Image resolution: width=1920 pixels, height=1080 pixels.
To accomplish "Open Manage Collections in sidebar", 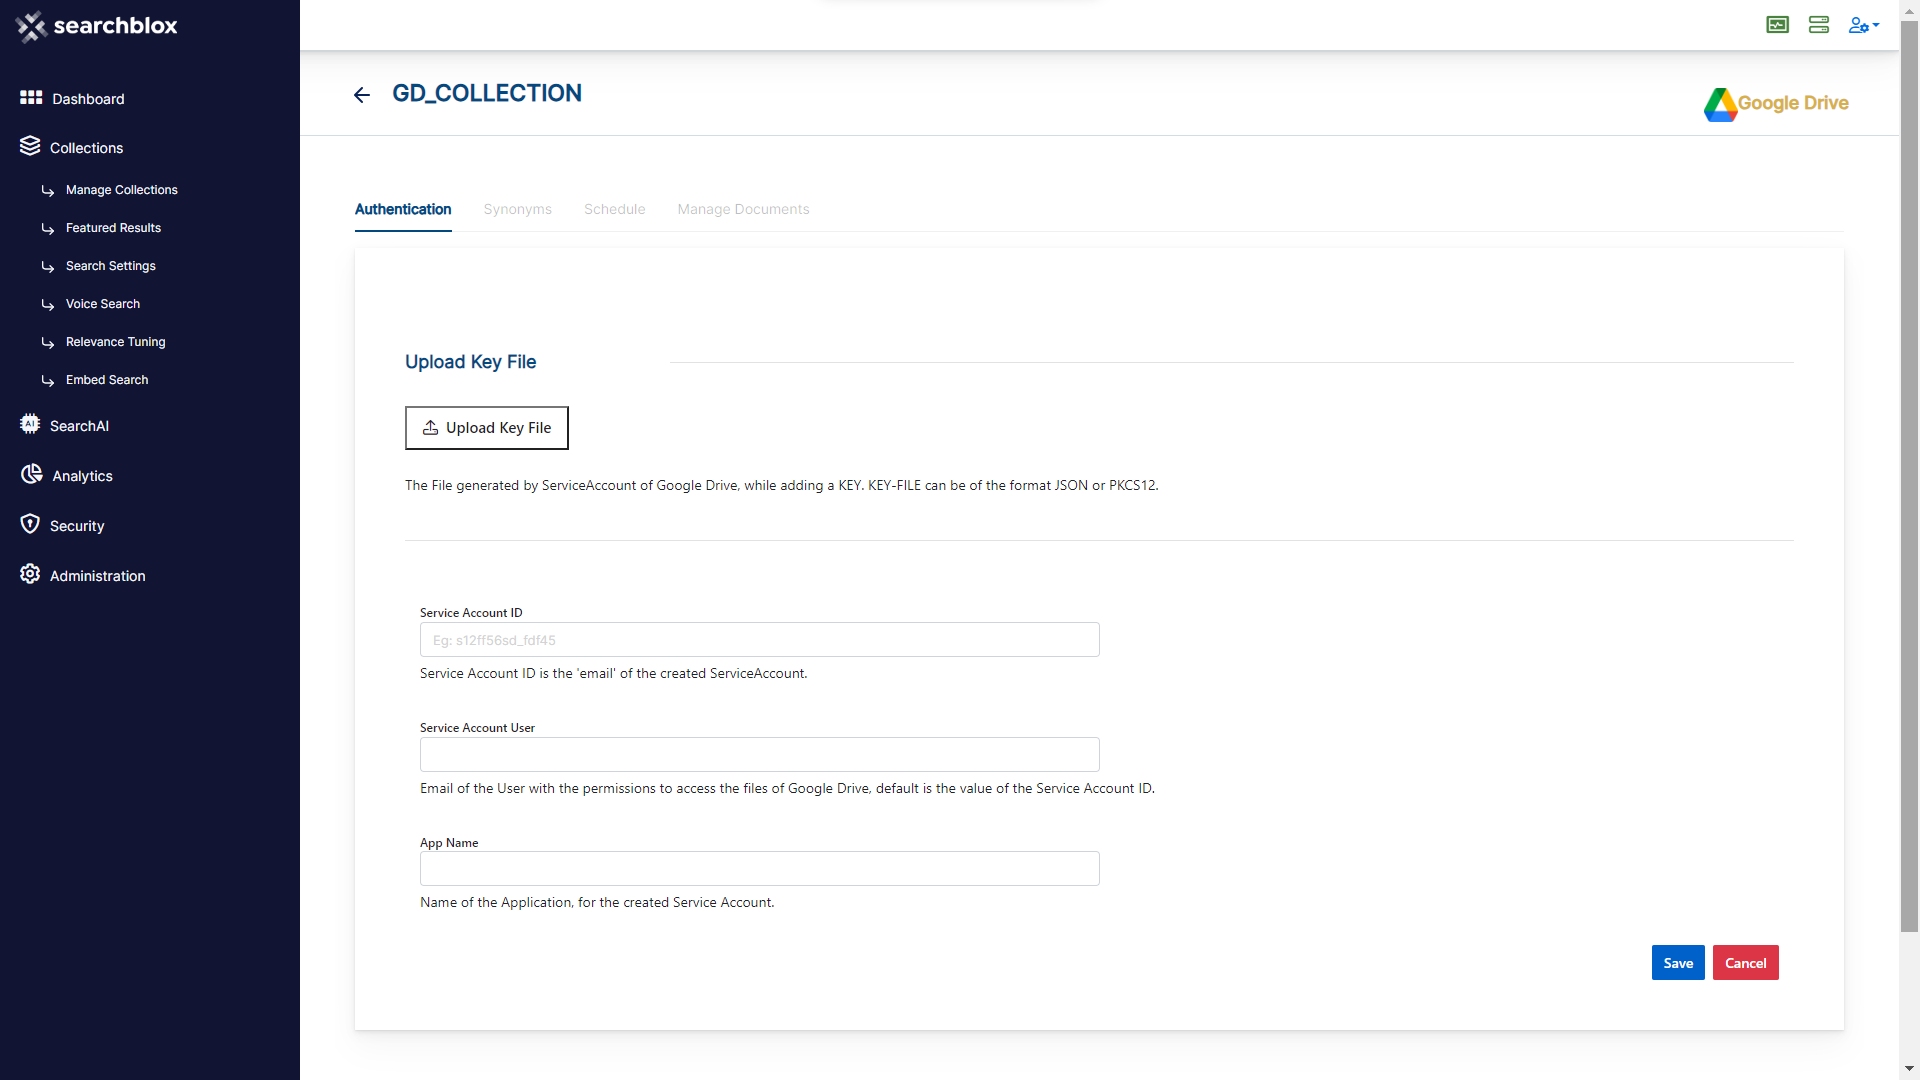I will [121, 190].
